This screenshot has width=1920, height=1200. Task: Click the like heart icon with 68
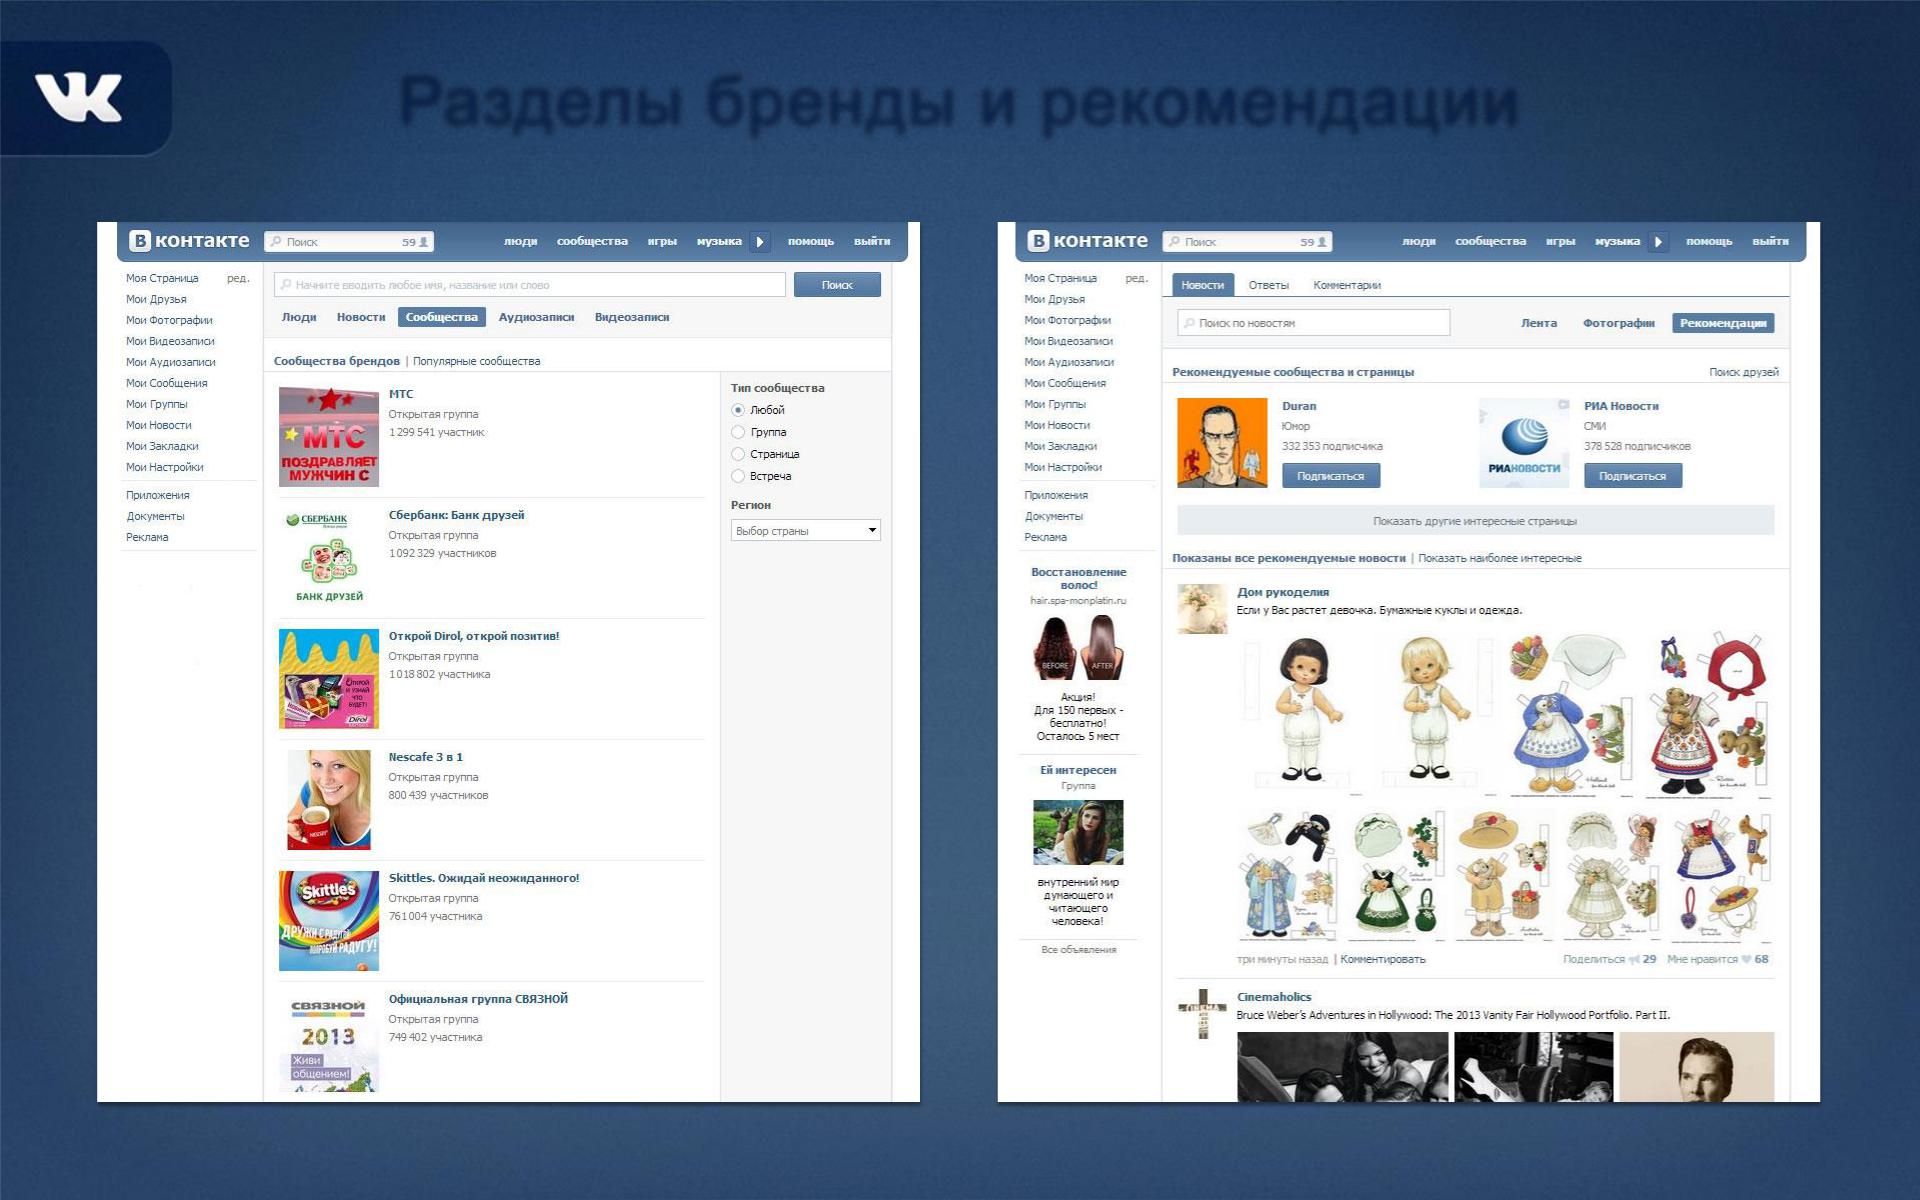click(x=1747, y=959)
